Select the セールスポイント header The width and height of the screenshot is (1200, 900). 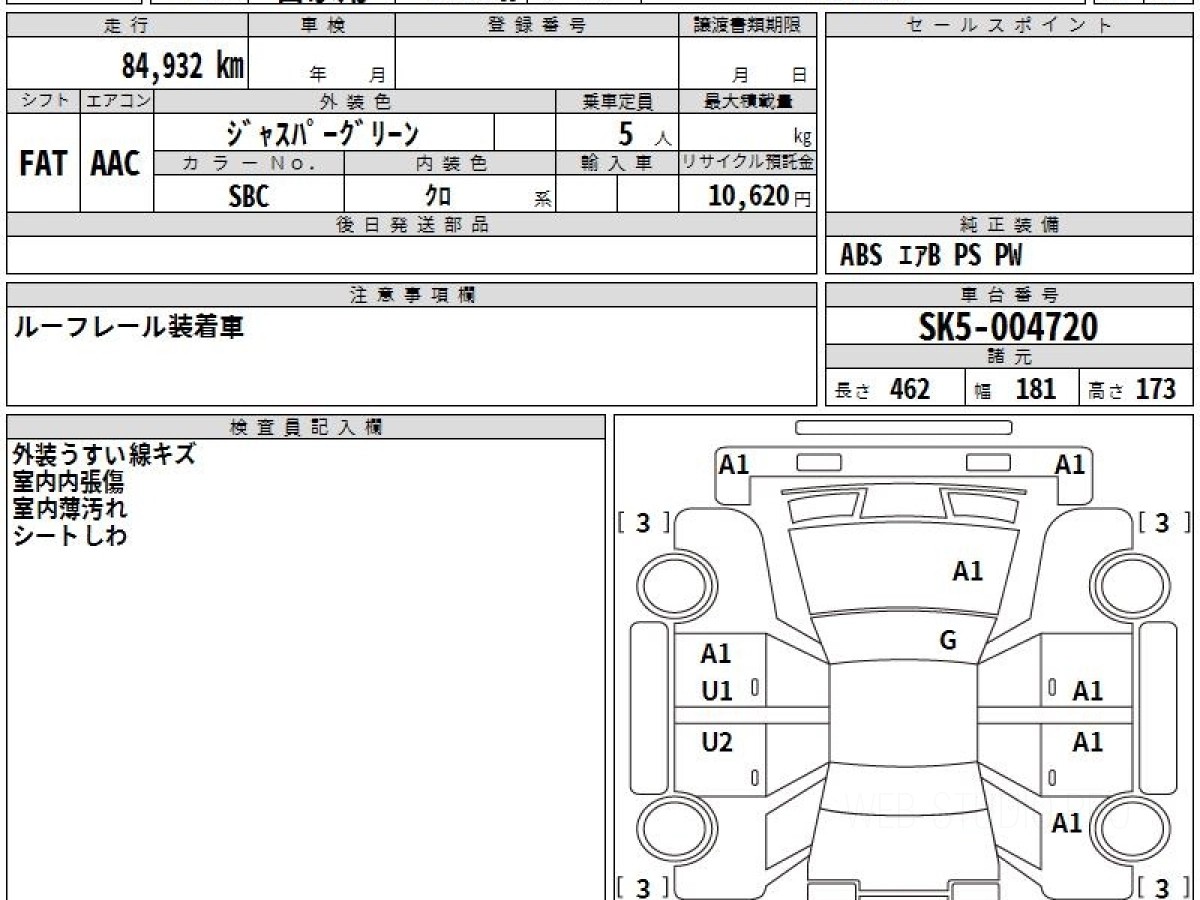pyautogui.click(x=1009, y=26)
